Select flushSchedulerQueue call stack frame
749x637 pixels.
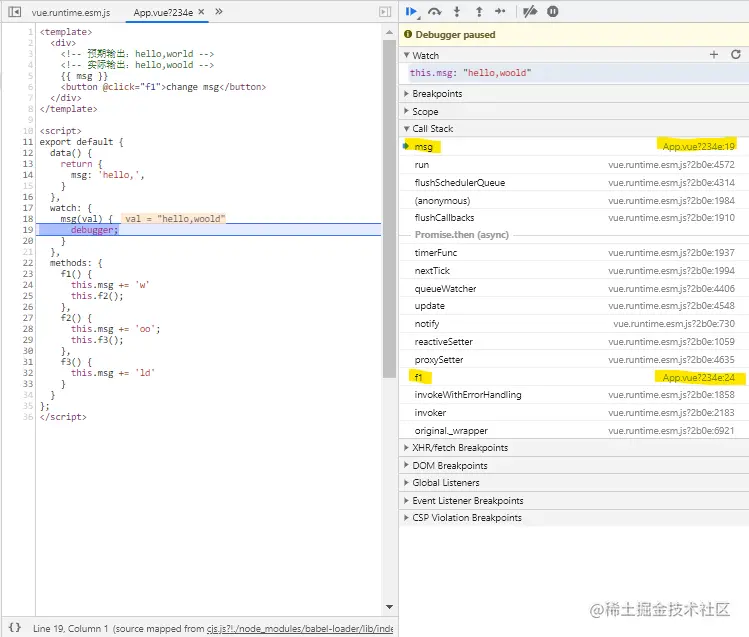pyautogui.click(x=574, y=182)
